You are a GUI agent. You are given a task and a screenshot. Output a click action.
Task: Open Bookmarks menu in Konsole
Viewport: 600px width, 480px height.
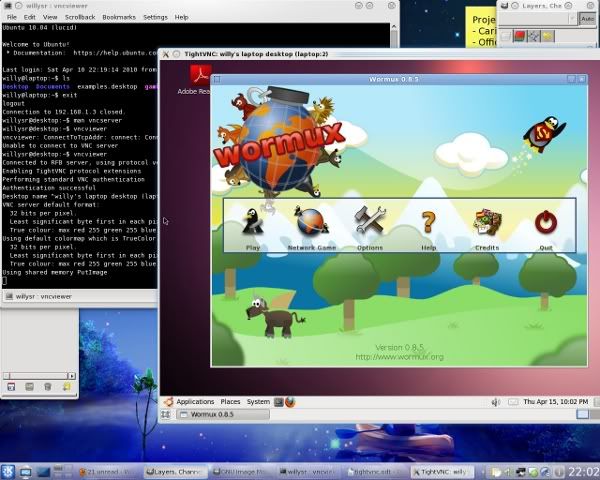[x=119, y=17]
